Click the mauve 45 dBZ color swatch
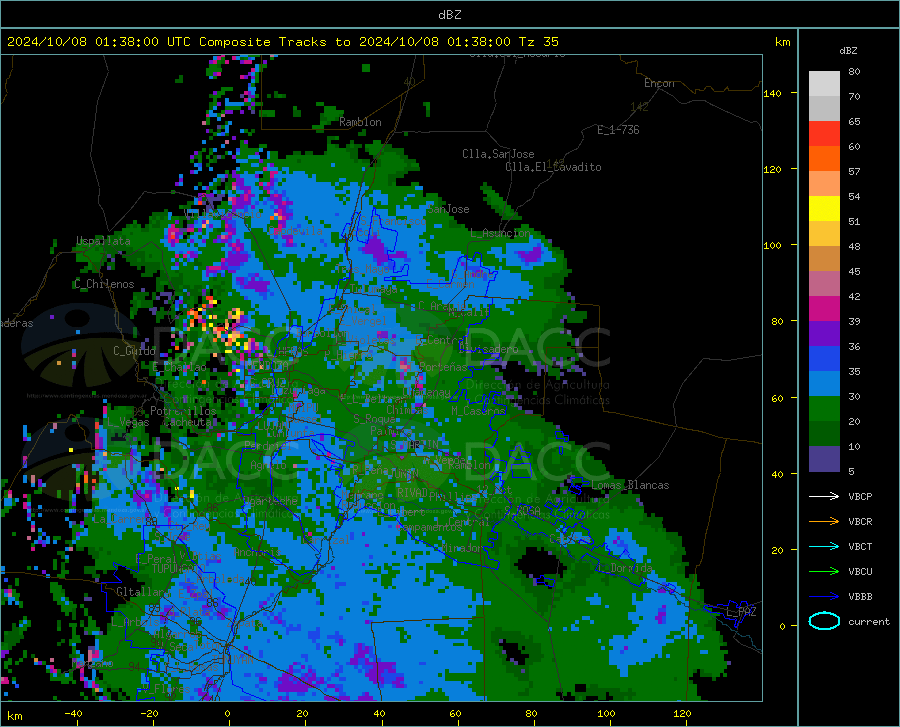Viewport: 900px width, 727px height. pos(824,284)
